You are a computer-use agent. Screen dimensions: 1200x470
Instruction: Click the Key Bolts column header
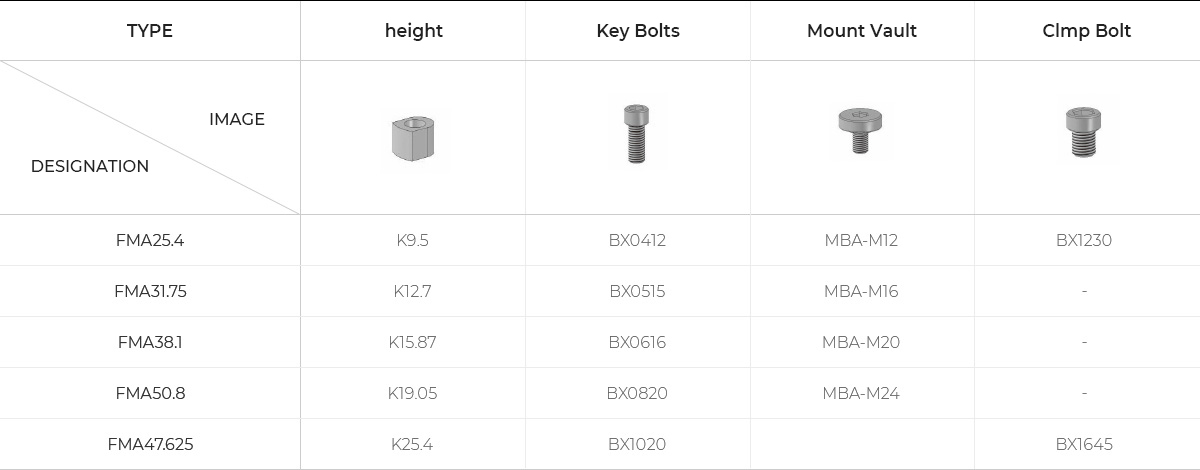coord(637,31)
